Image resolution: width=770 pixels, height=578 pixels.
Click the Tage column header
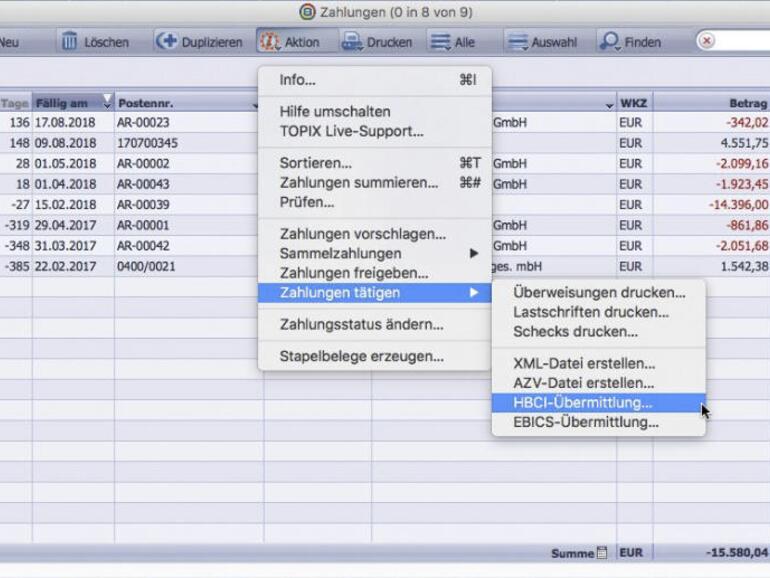coord(15,103)
